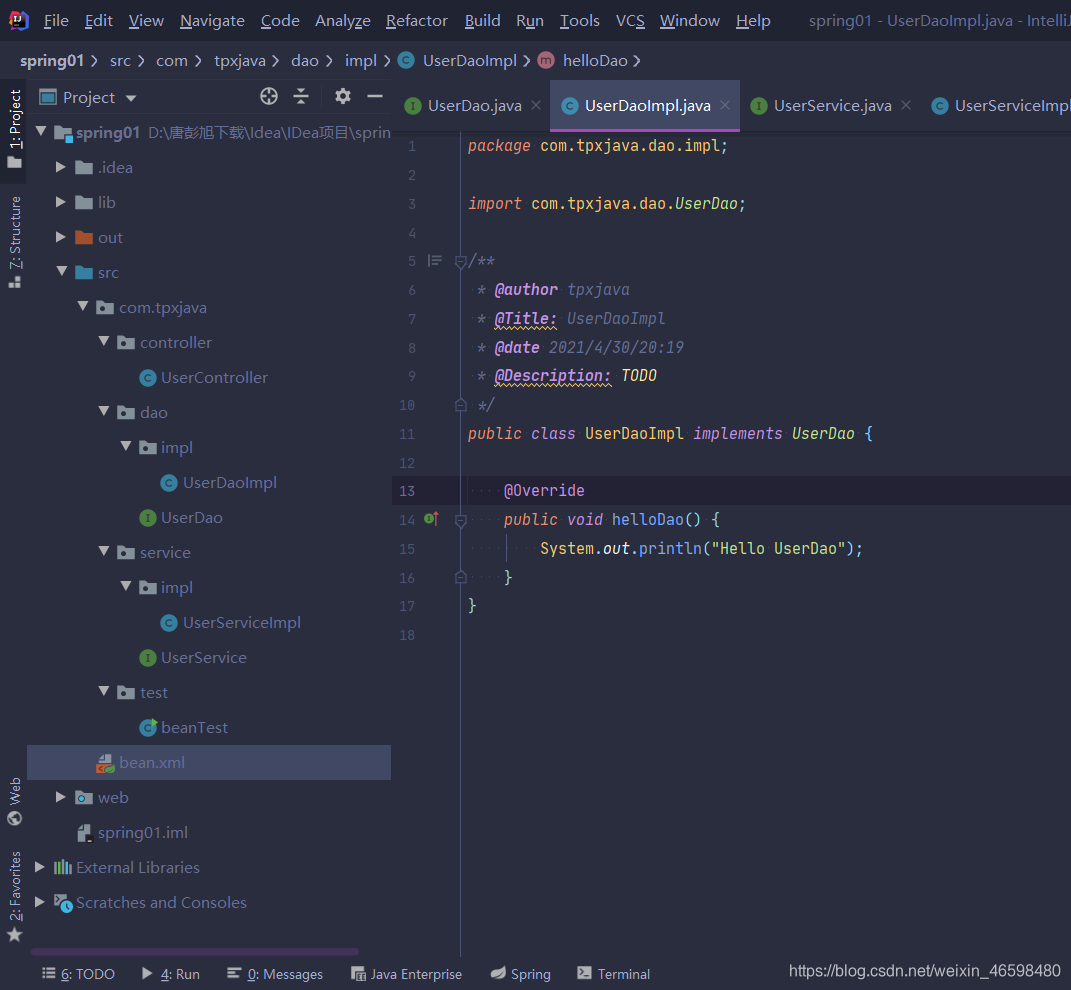
Task: Click the locate in project tree target icon
Action: coord(269,96)
